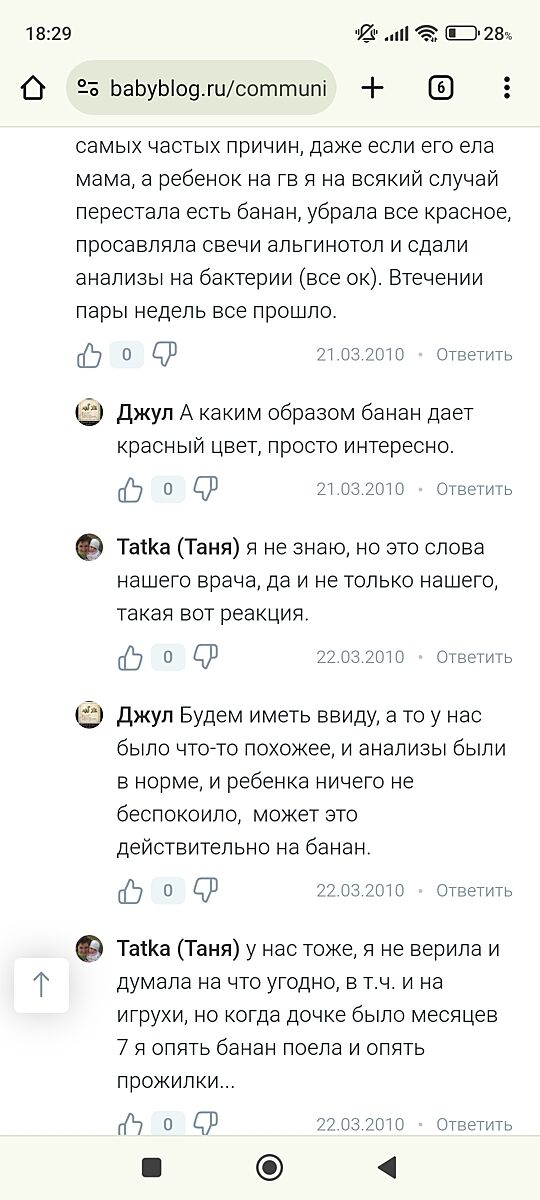Open Tatka (Таня) username link about игрухи
The height and width of the screenshot is (1200, 540).
[178, 948]
